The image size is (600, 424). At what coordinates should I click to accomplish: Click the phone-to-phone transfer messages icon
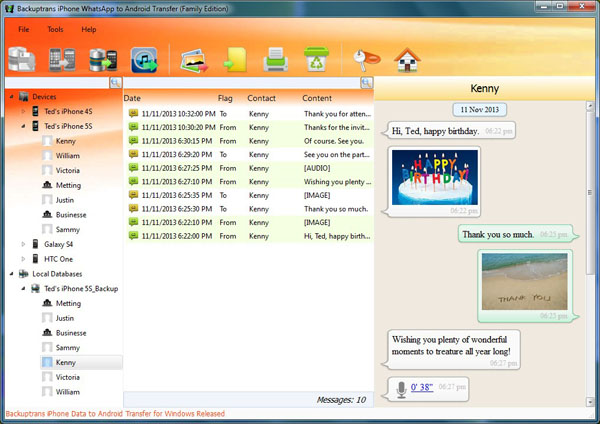coord(62,59)
